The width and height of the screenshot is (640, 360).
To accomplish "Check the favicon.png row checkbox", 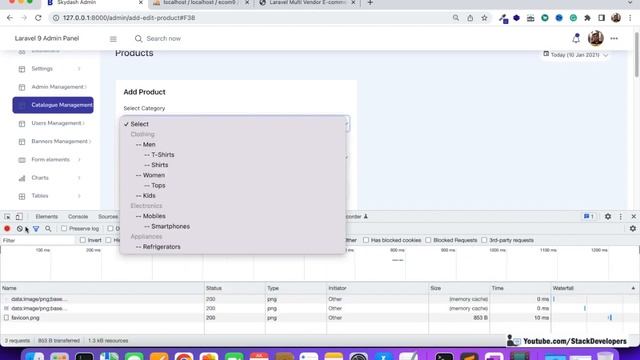I will 6,318.
